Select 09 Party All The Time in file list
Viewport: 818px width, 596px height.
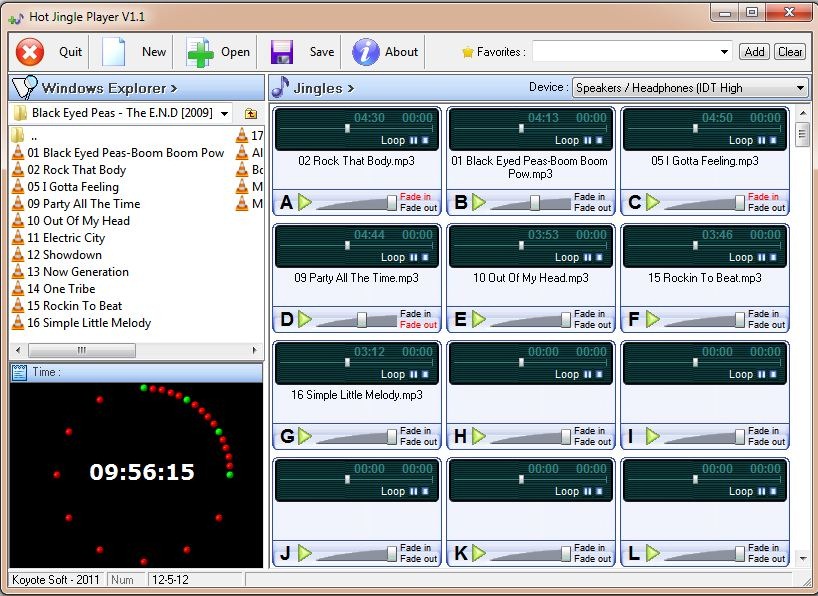pos(84,204)
